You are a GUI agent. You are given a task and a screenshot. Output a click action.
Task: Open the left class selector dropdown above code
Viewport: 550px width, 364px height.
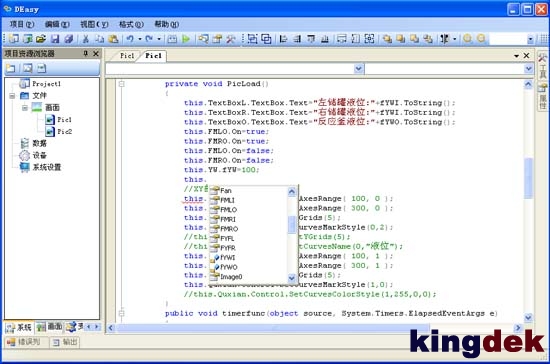coord(358,68)
